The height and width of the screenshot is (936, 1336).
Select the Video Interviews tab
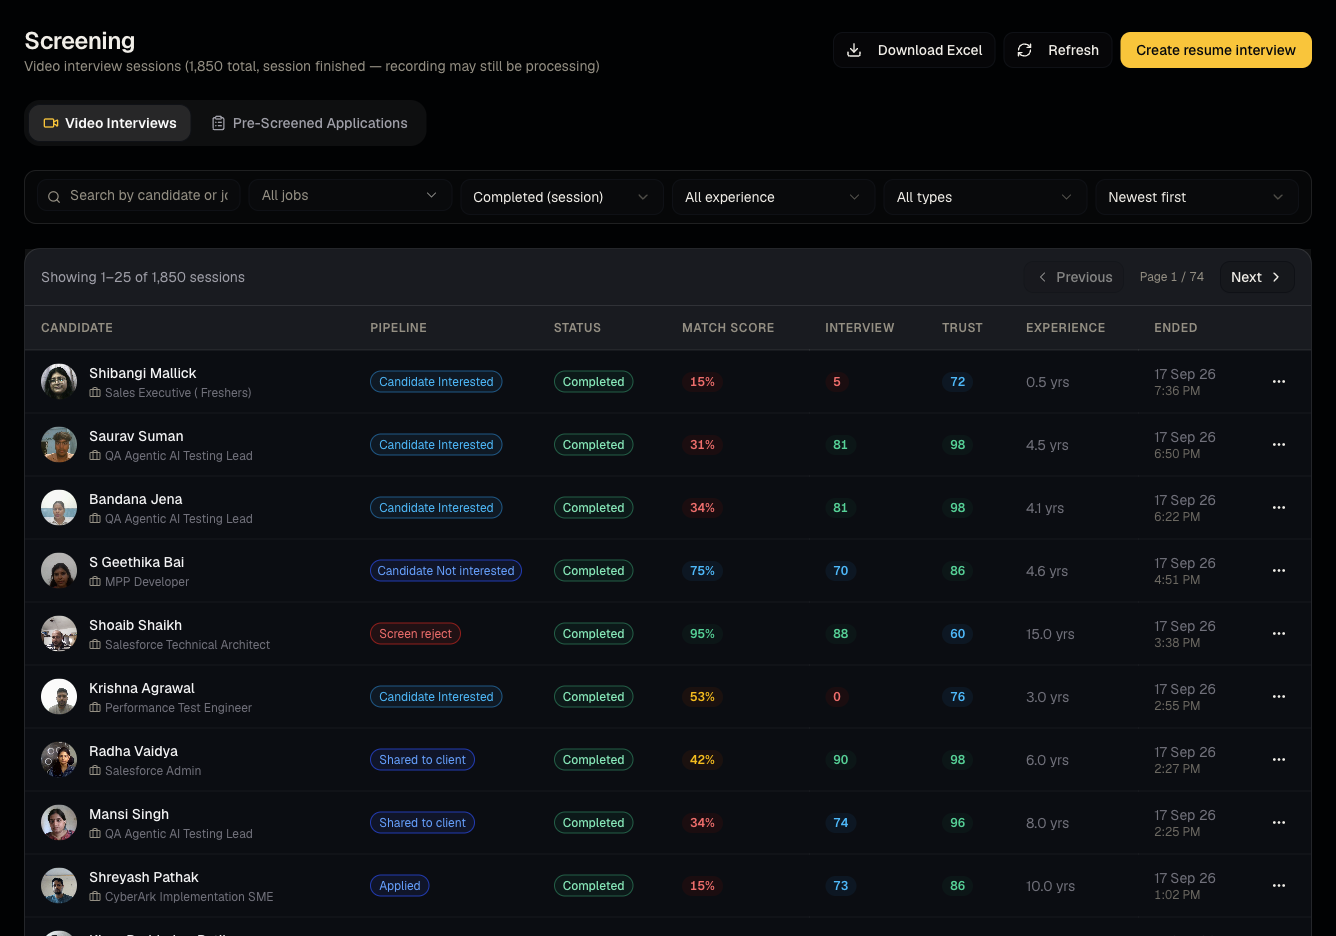[x=110, y=123]
